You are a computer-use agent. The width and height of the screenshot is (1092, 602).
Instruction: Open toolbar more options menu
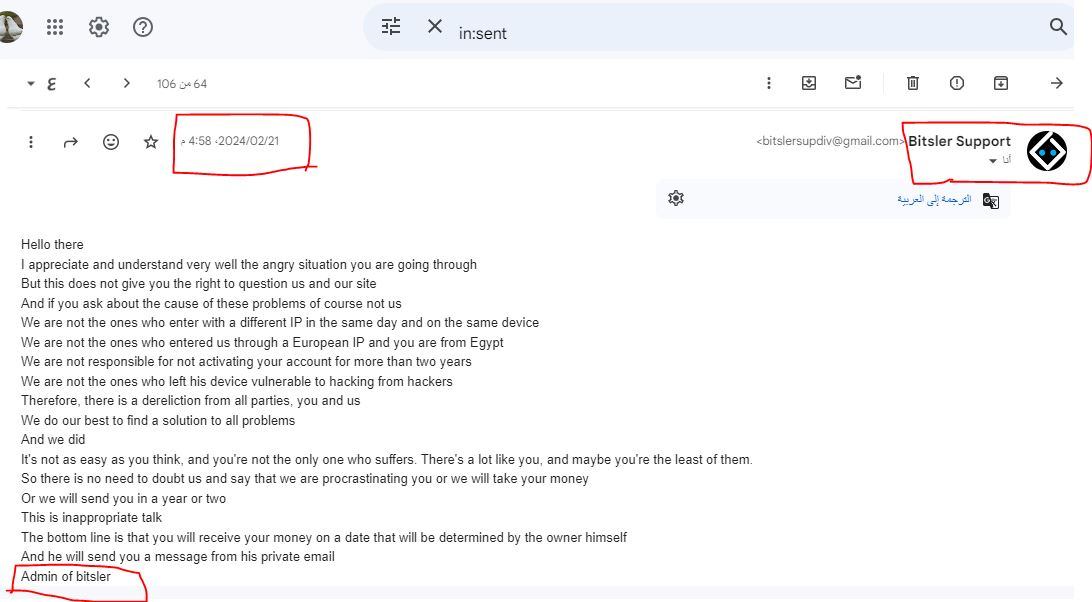(769, 83)
